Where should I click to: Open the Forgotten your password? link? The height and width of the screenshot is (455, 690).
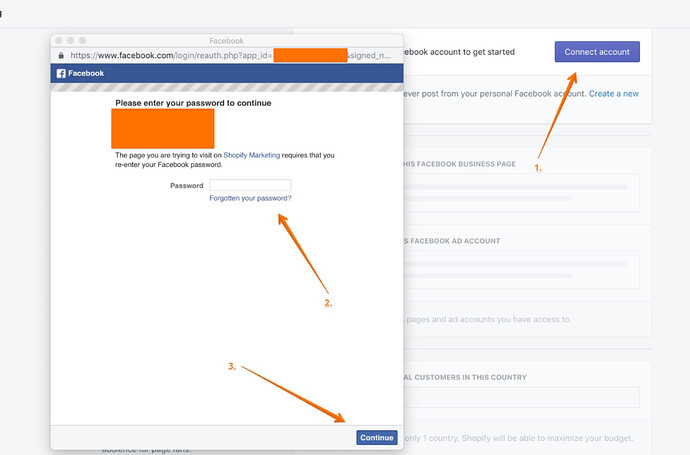point(250,198)
